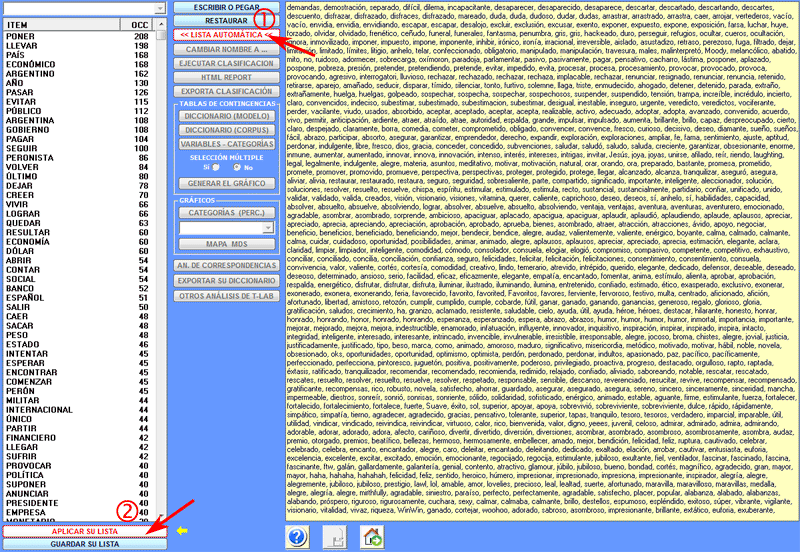Select the GOBIERNO row
Viewport: 800px width, 552px height.
pyautogui.click(x=79, y=130)
